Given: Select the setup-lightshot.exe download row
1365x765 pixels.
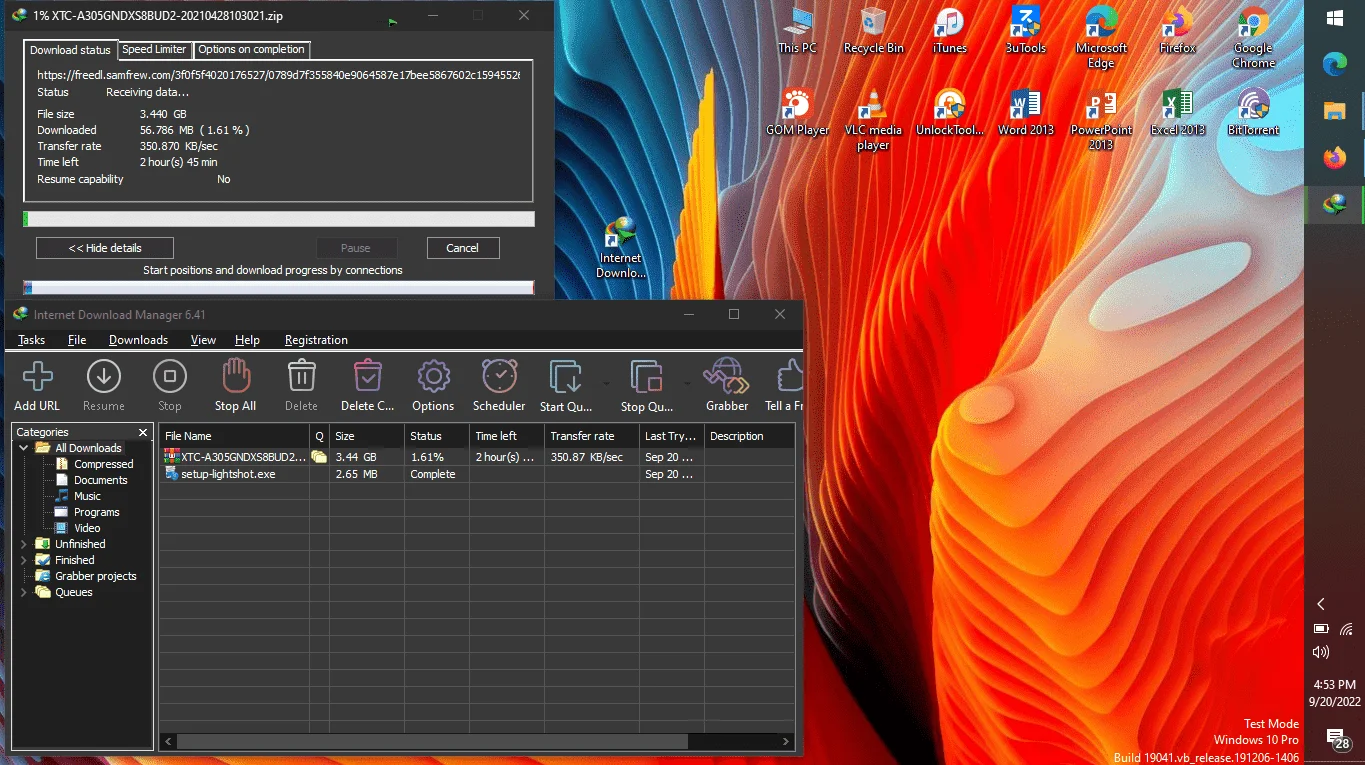Looking at the screenshot, I should coord(477,474).
